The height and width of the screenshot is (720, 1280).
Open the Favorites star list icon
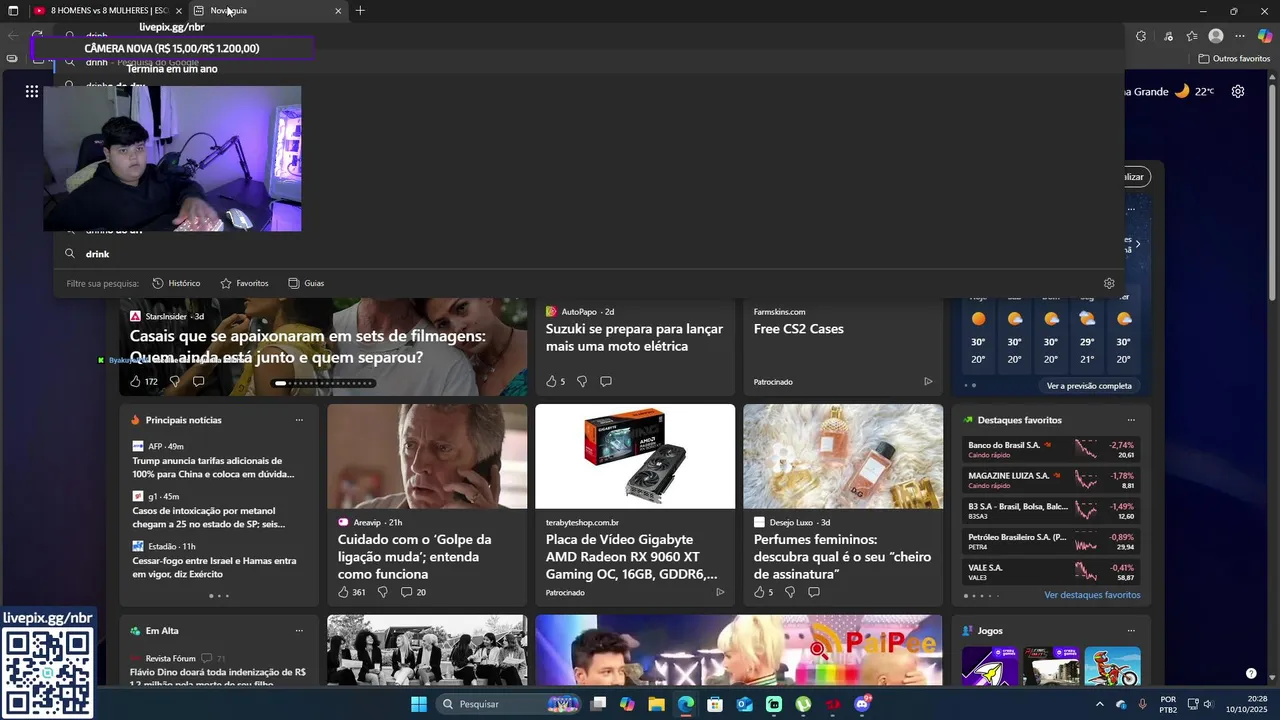pos(1192,36)
